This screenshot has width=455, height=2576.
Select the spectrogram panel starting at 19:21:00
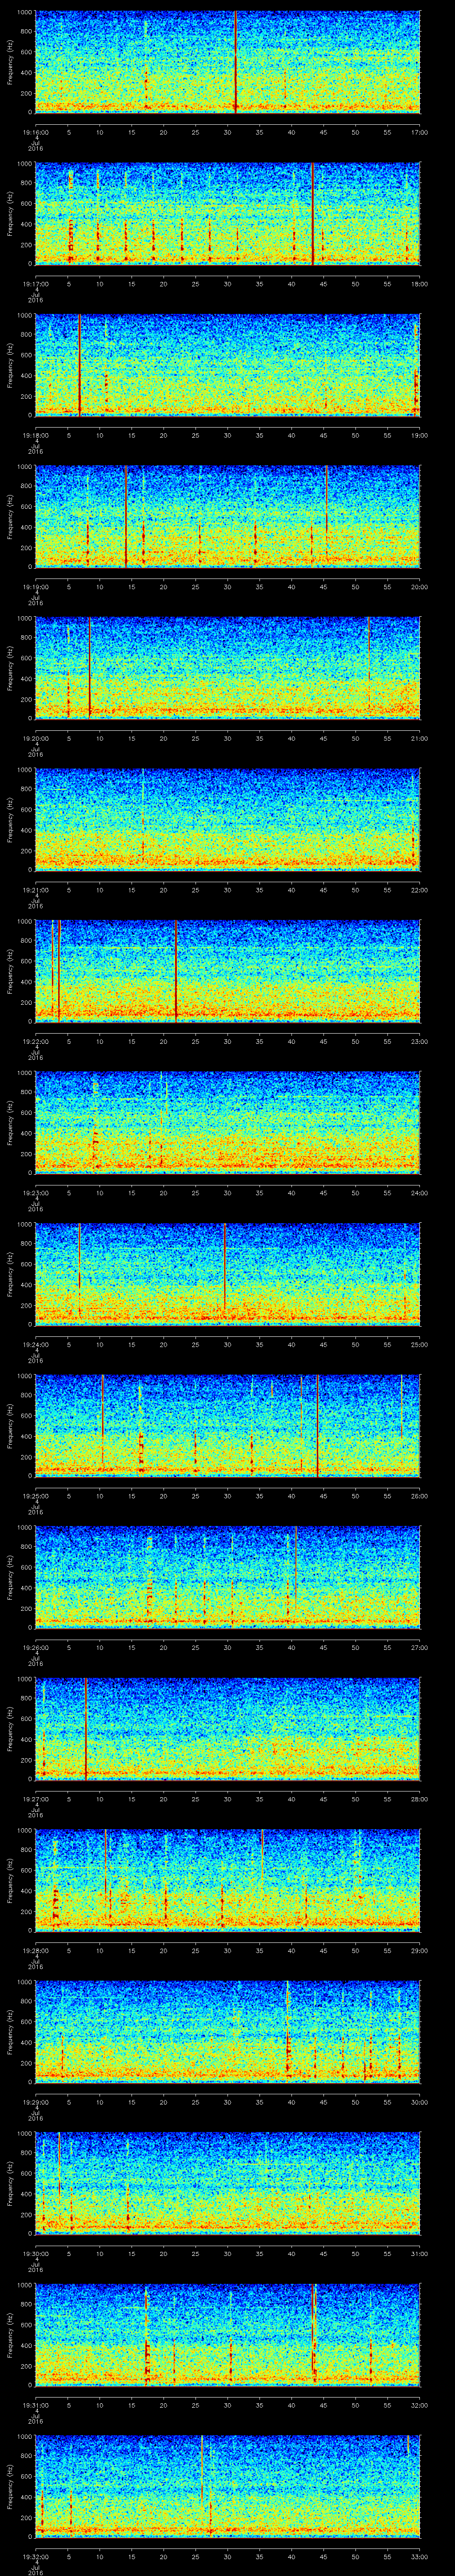pyautogui.click(x=227, y=819)
